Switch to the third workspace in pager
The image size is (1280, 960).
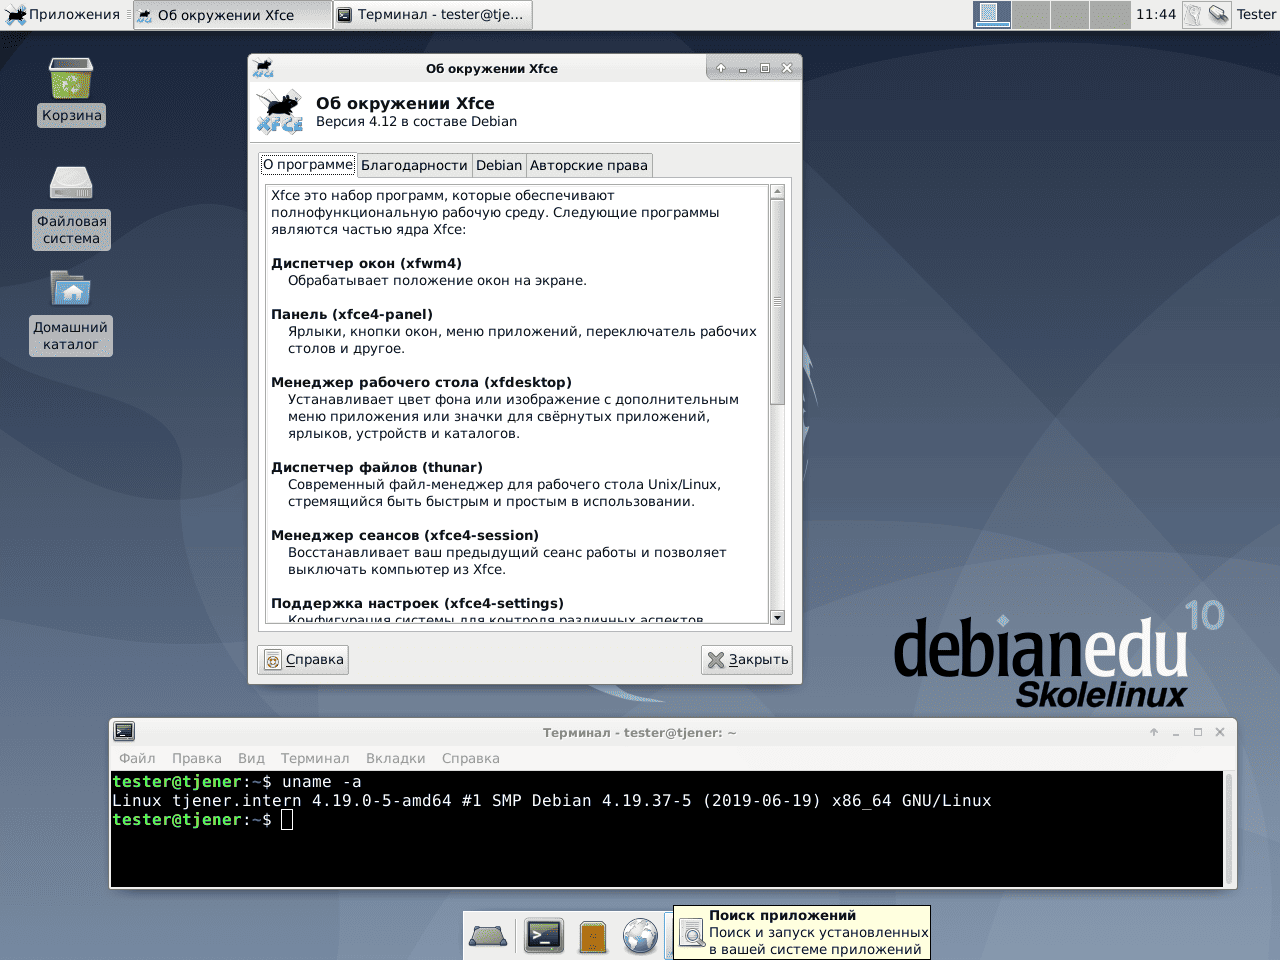(x=1070, y=14)
